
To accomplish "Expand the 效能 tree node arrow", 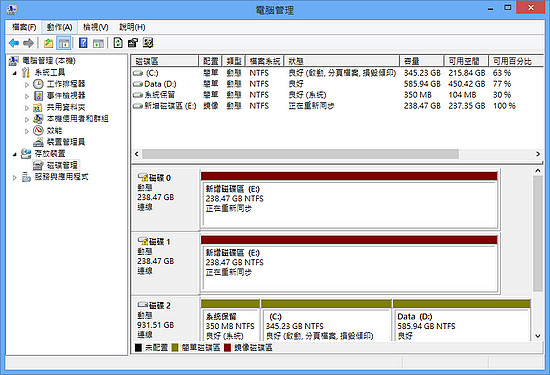I will pos(27,131).
